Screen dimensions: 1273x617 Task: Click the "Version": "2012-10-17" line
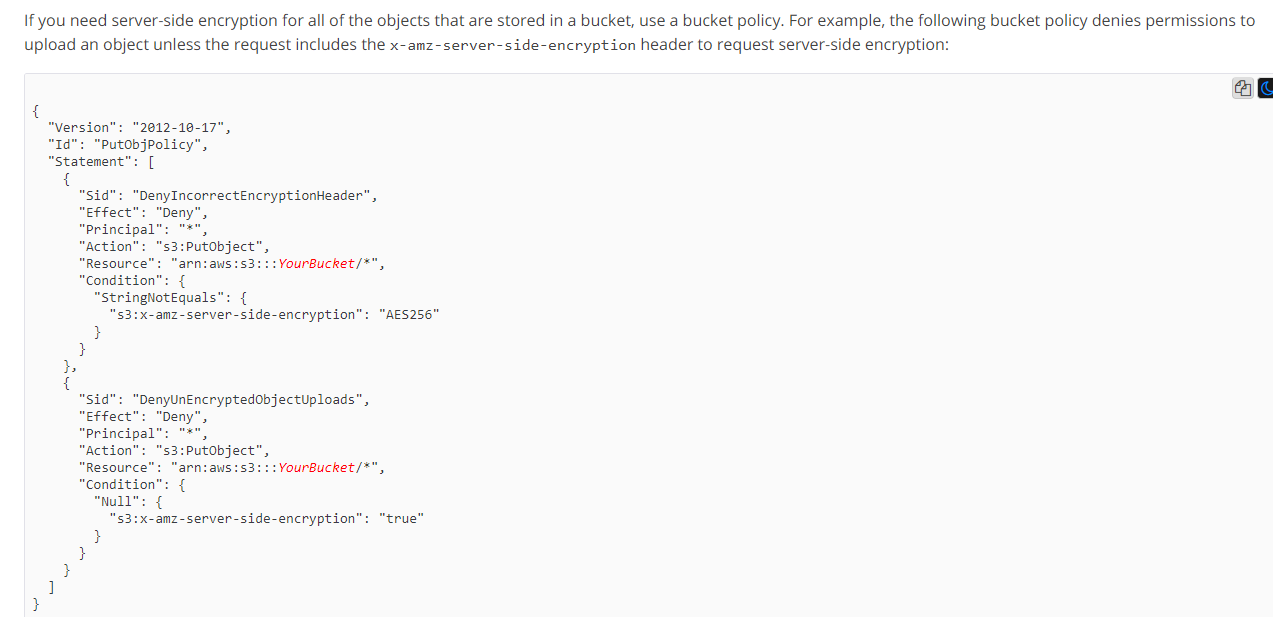[x=139, y=127]
